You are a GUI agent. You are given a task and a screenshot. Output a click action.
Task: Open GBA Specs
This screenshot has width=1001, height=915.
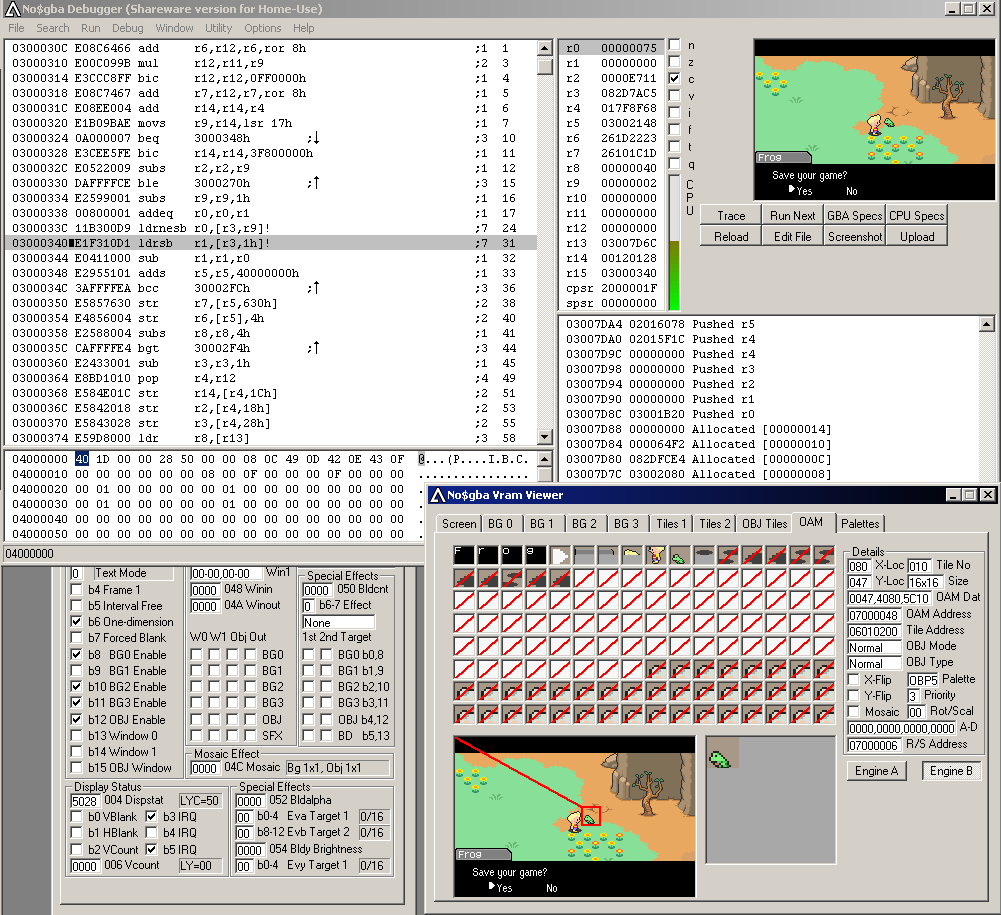[x=854, y=216]
